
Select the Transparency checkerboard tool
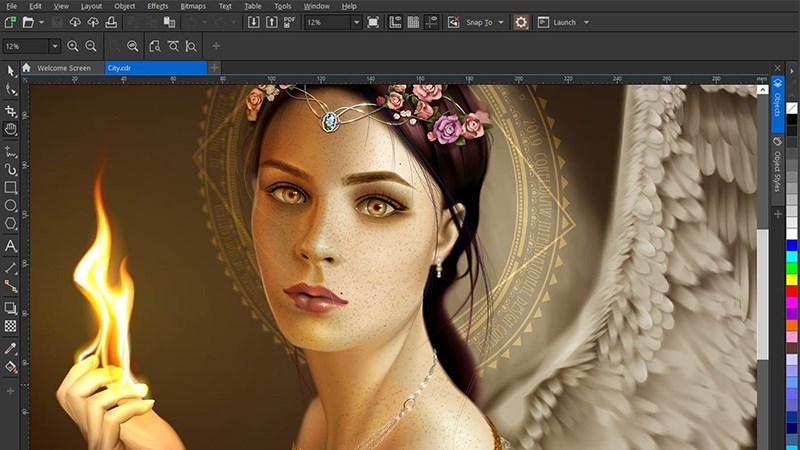[x=11, y=326]
